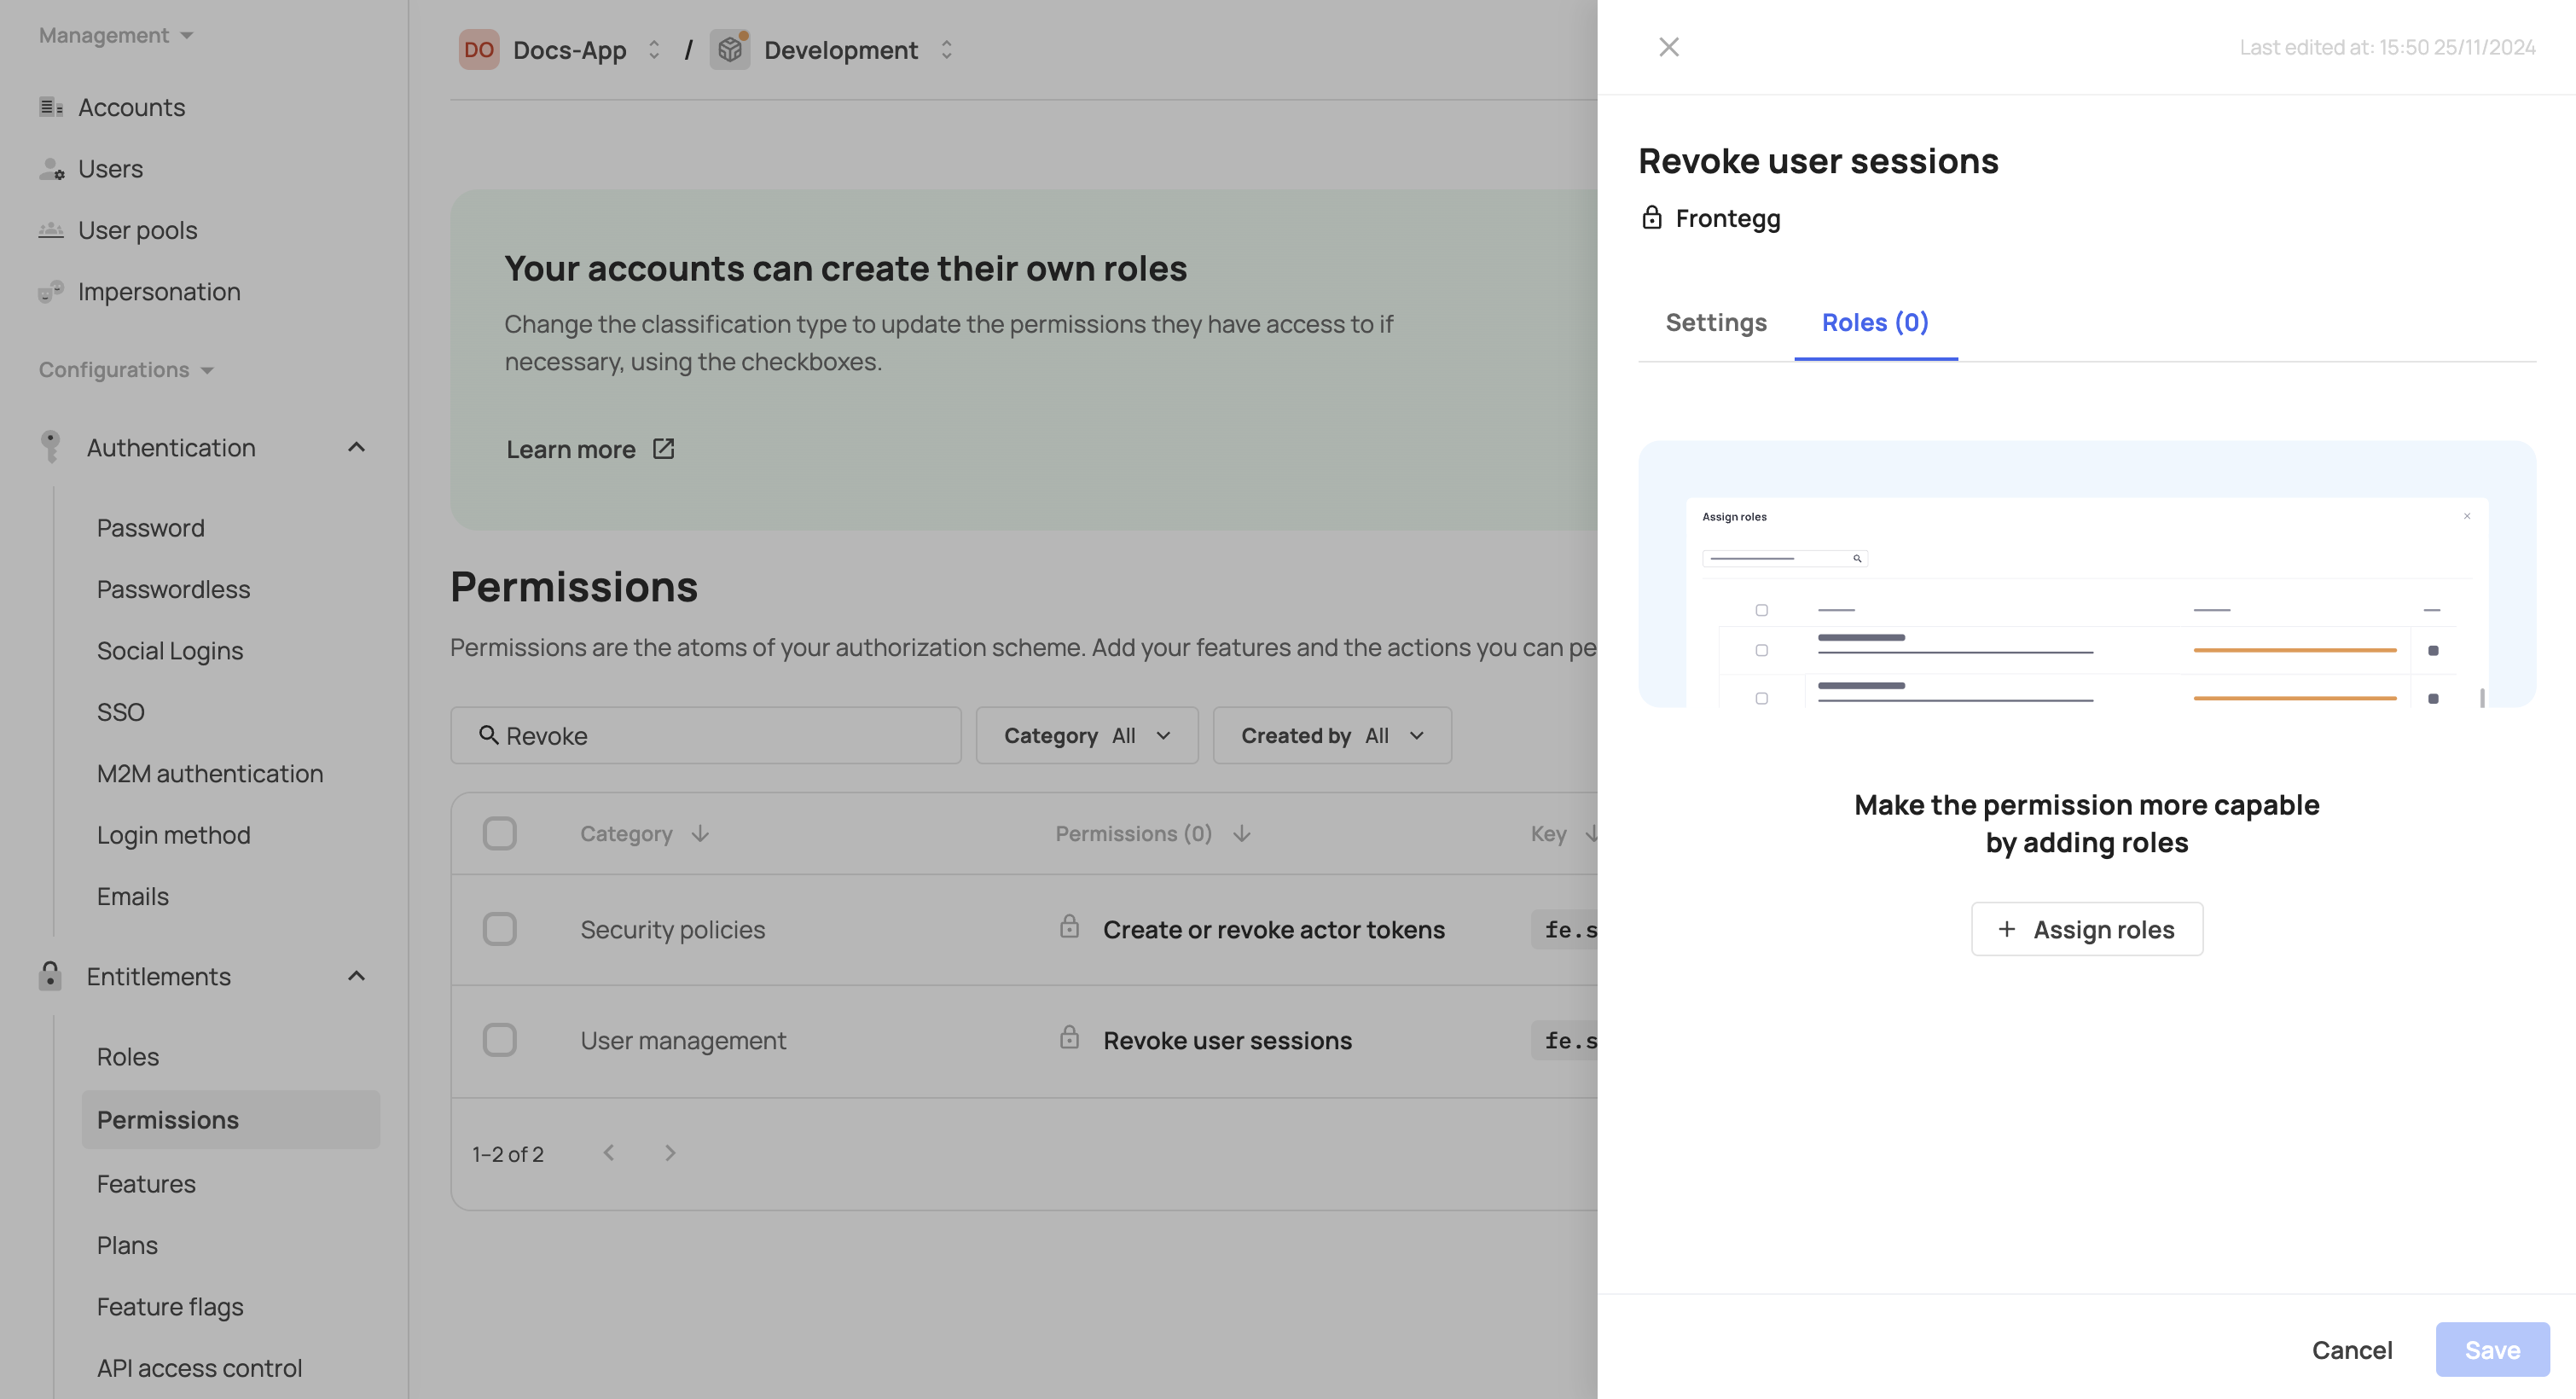Collapse the Authentication section chevron
Screen dimensions: 2576x1399
(x=356, y=447)
